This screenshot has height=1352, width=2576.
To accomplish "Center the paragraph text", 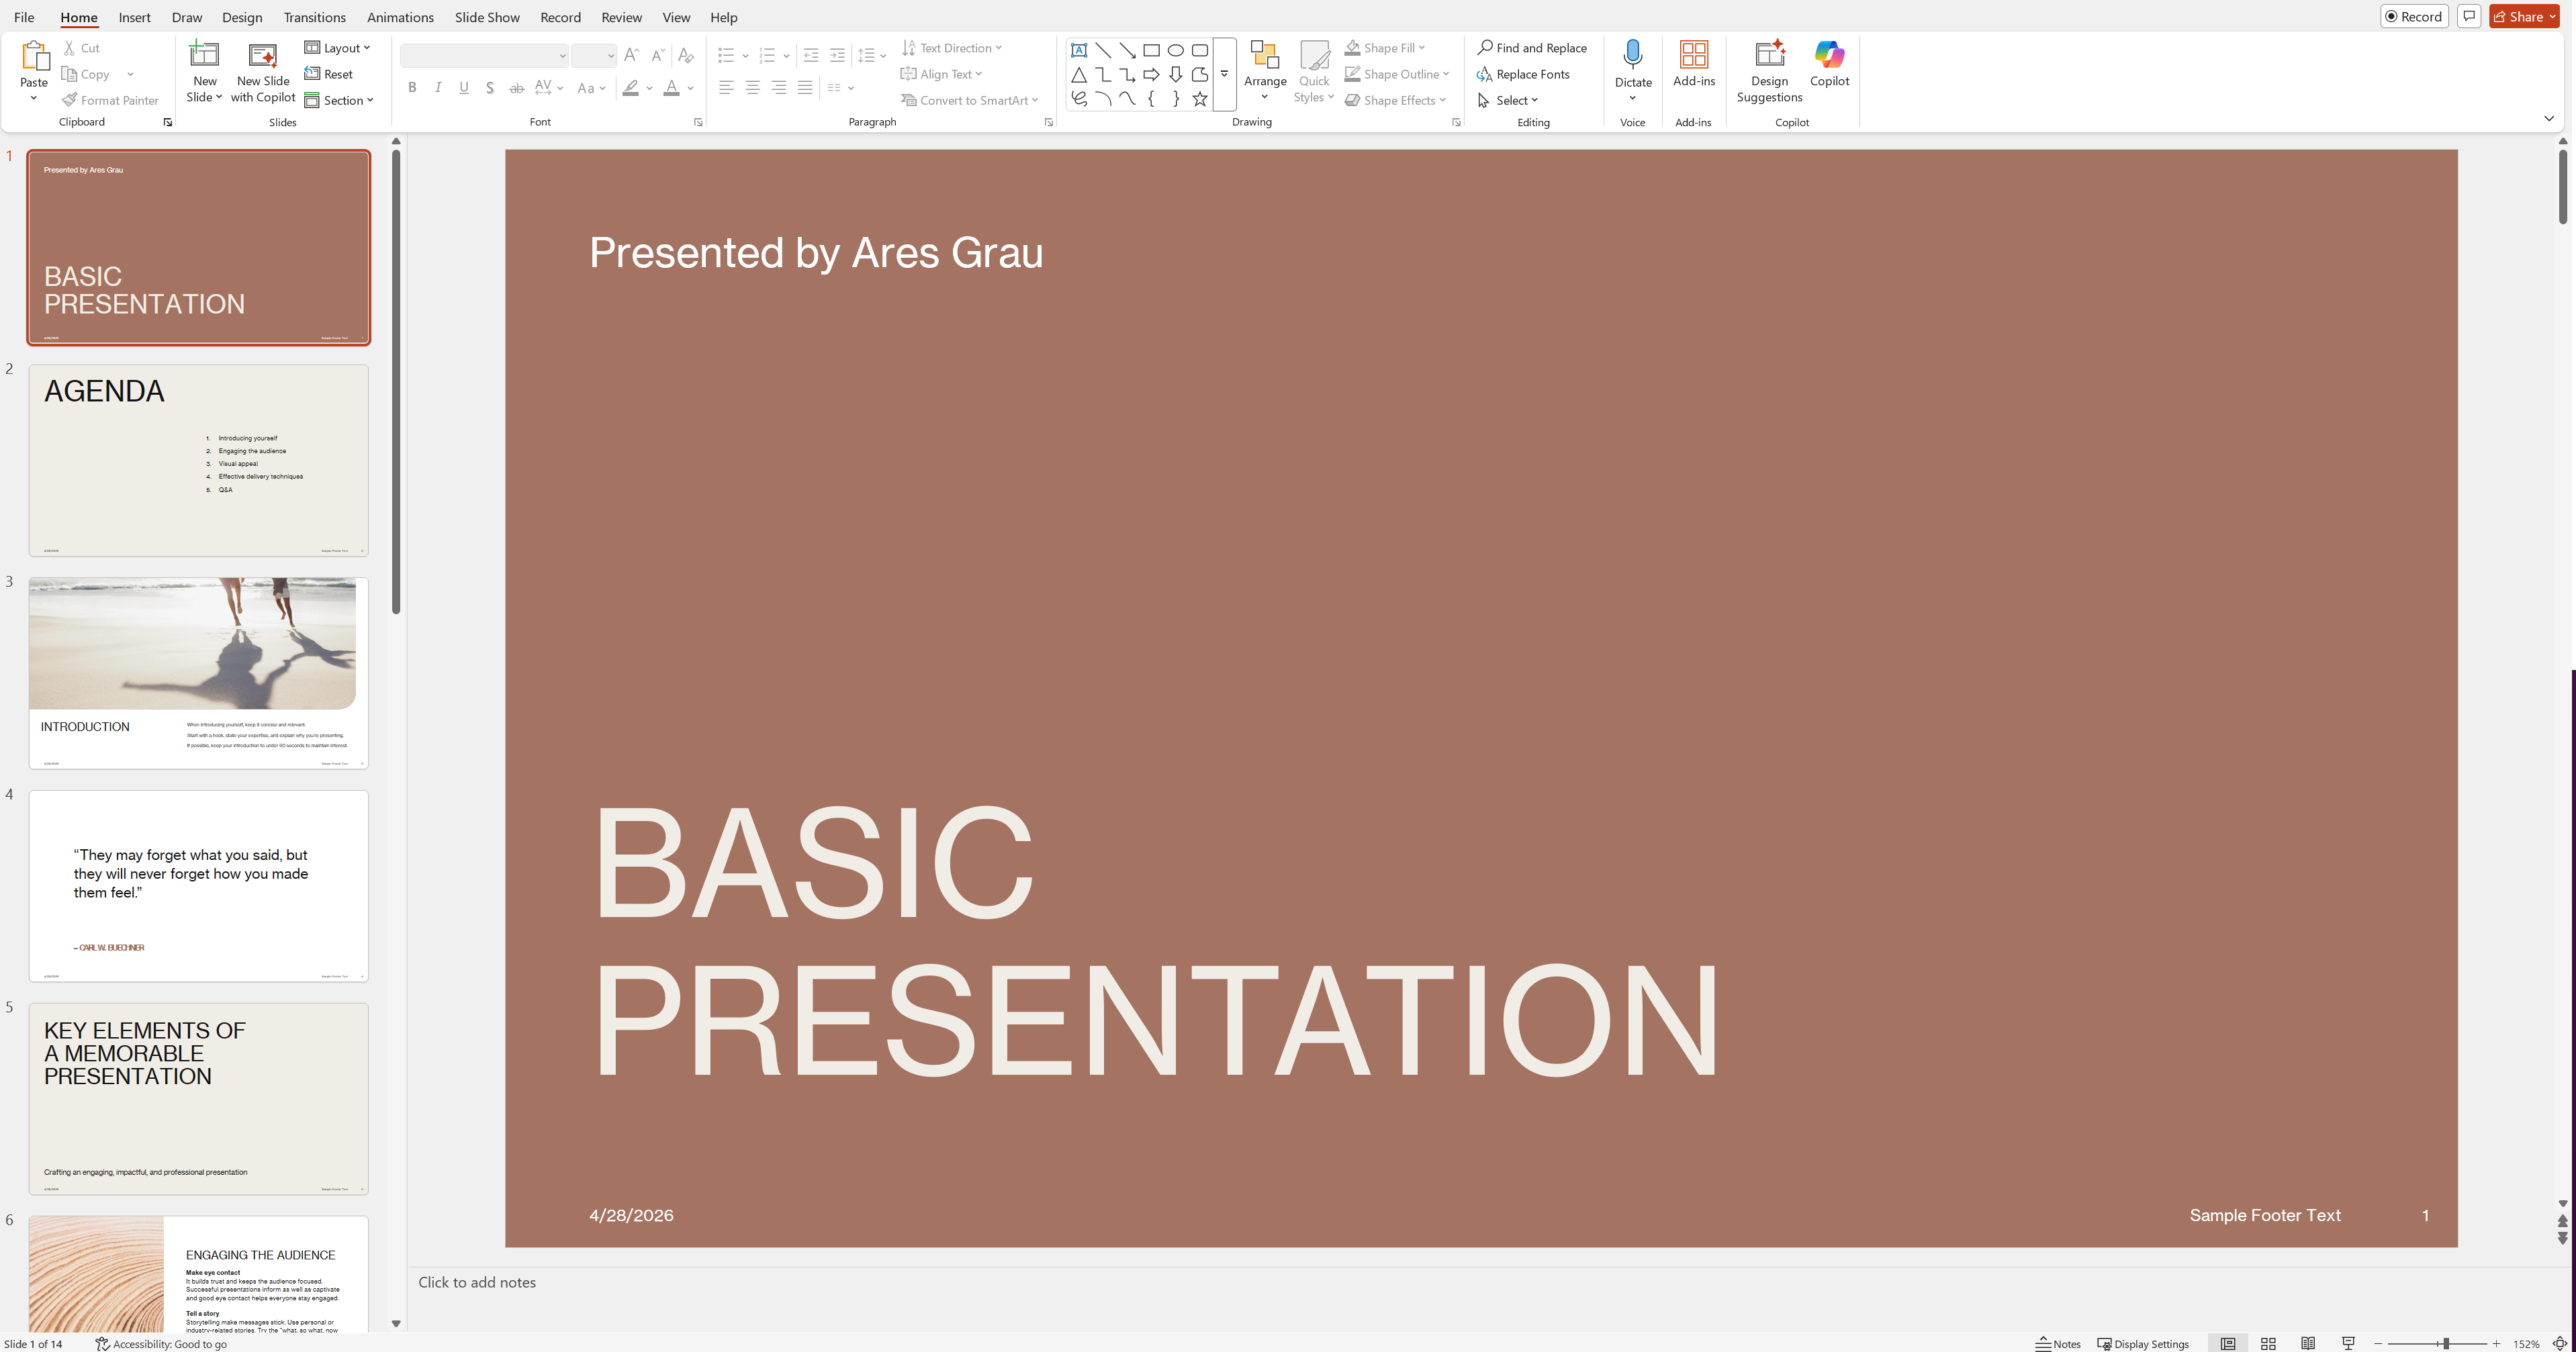I will 753,88.
